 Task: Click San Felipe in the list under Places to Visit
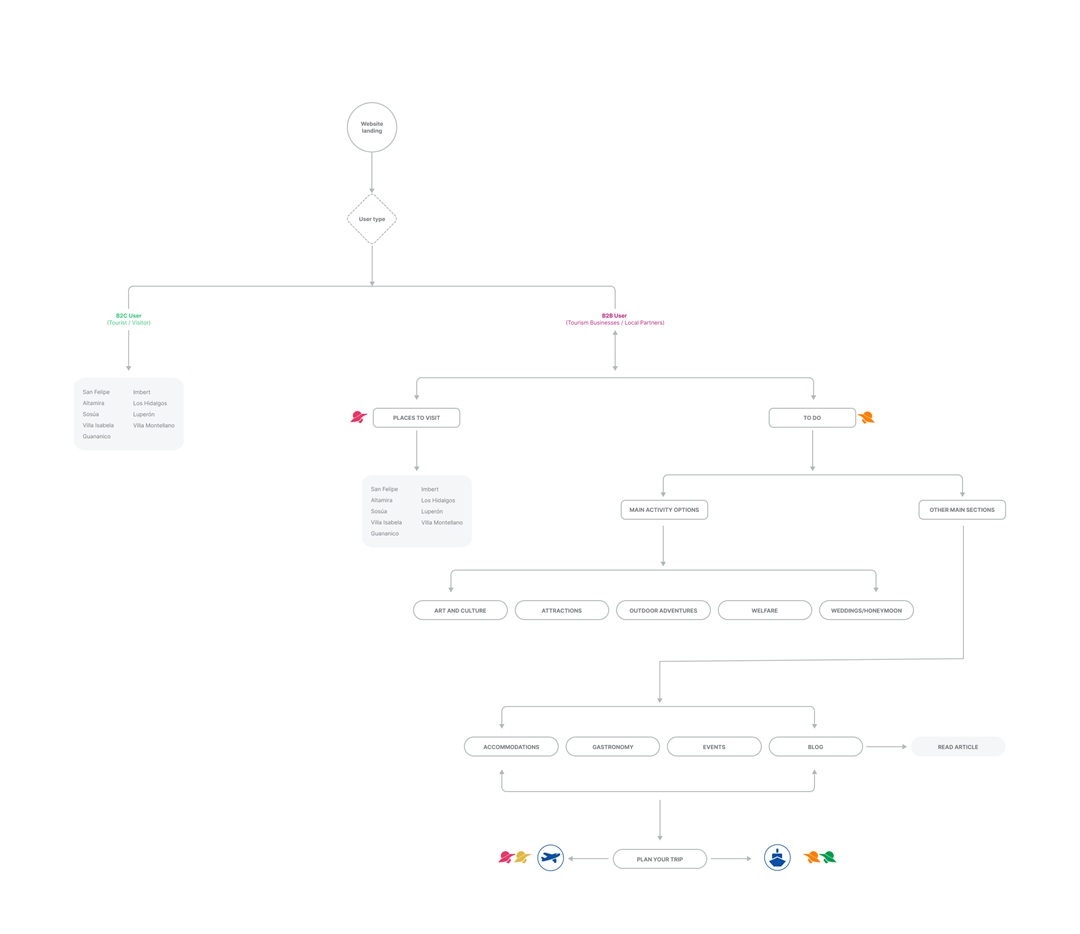pyautogui.click(x=384, y=489)
